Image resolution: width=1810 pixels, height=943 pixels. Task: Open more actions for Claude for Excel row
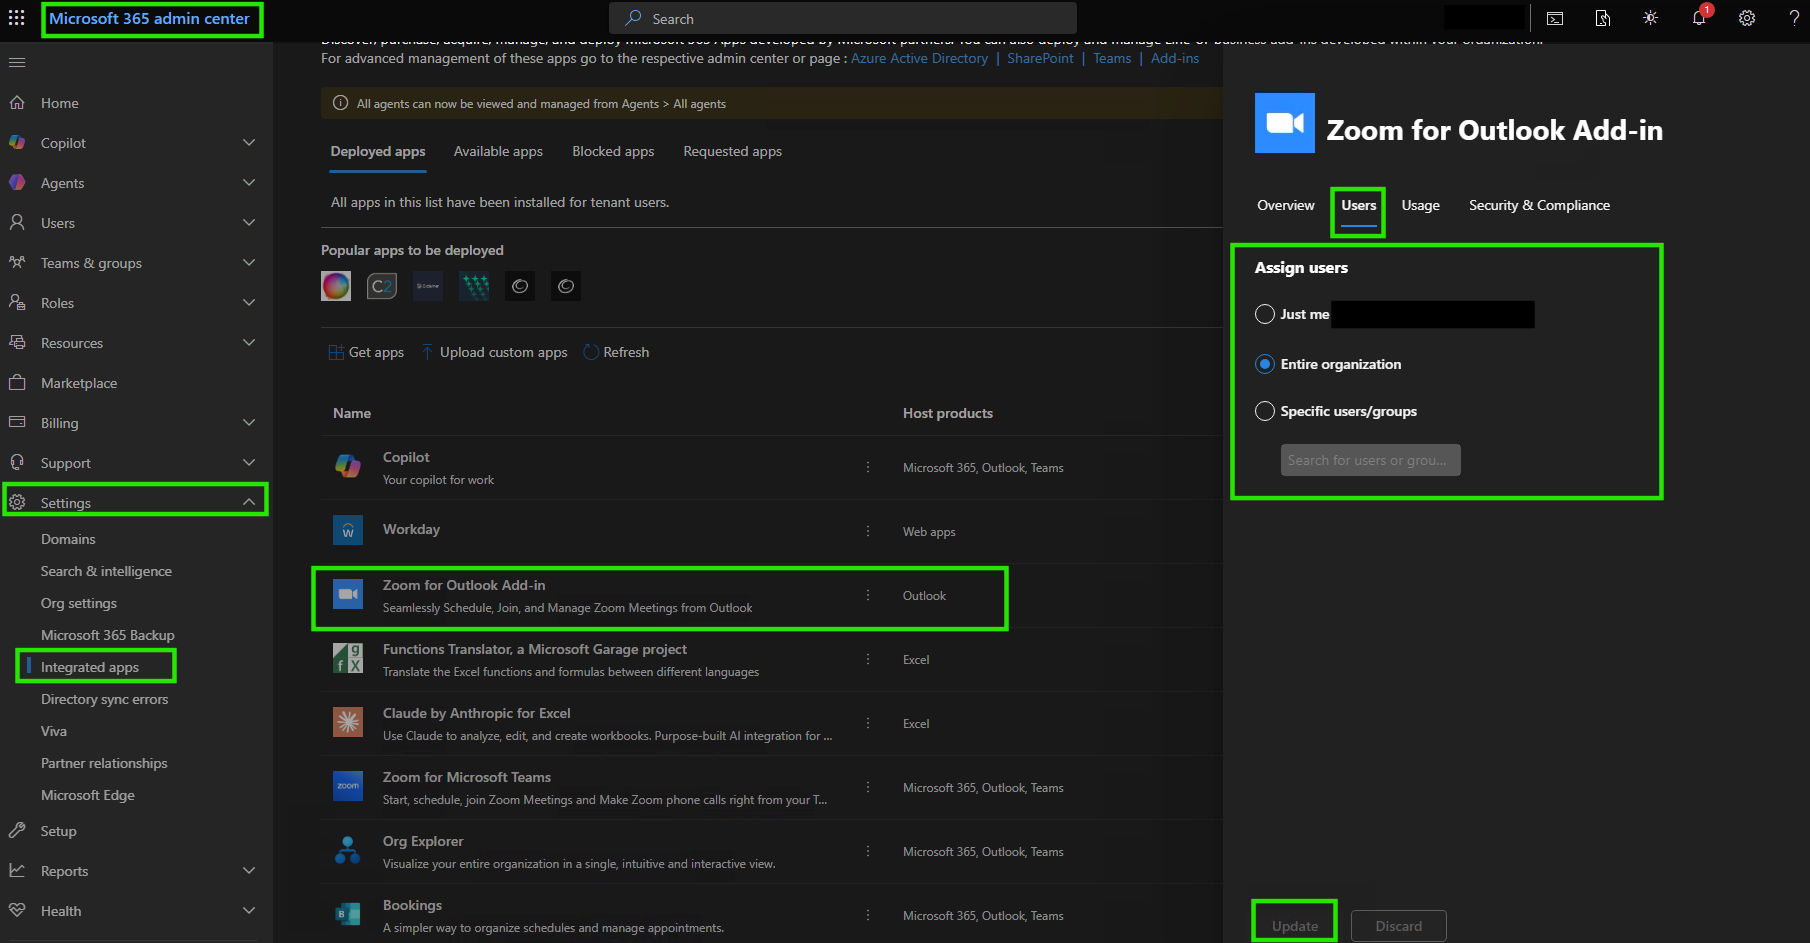[x=868, y=723]
